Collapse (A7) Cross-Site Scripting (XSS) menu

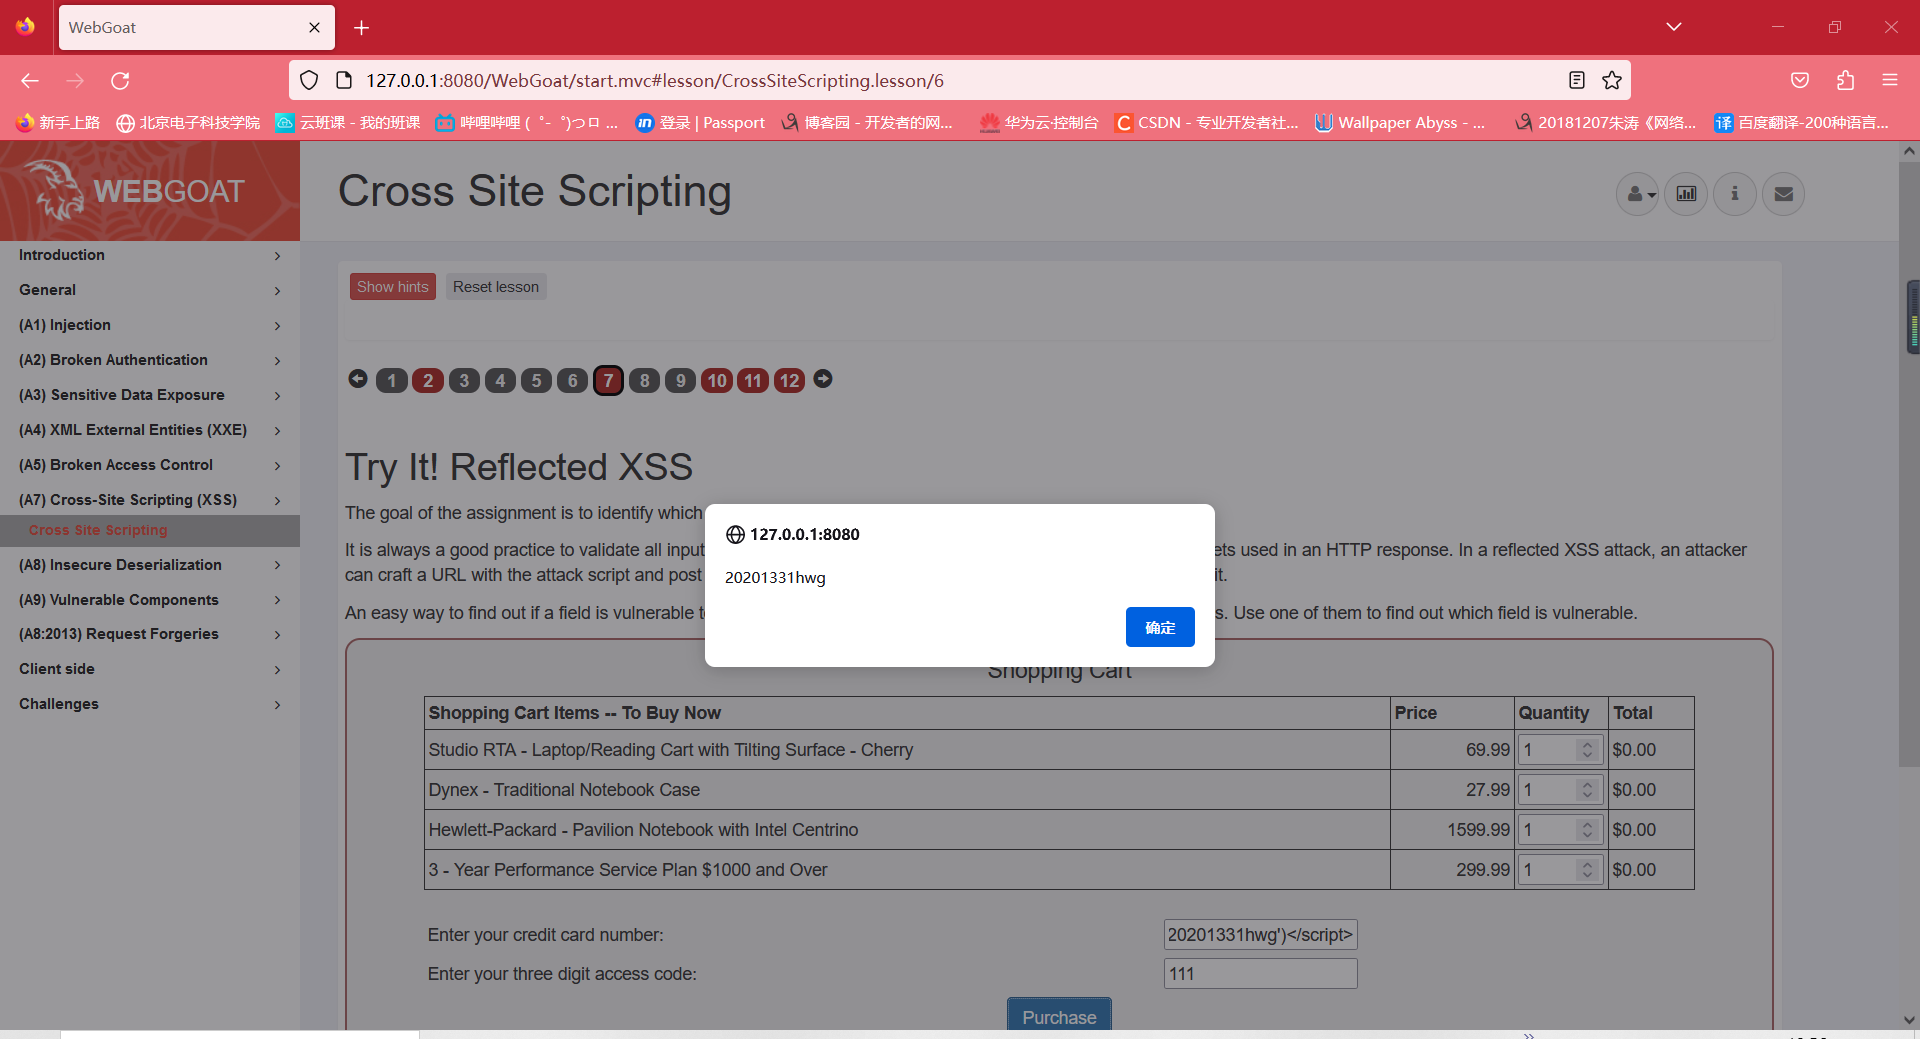point(150,500)
